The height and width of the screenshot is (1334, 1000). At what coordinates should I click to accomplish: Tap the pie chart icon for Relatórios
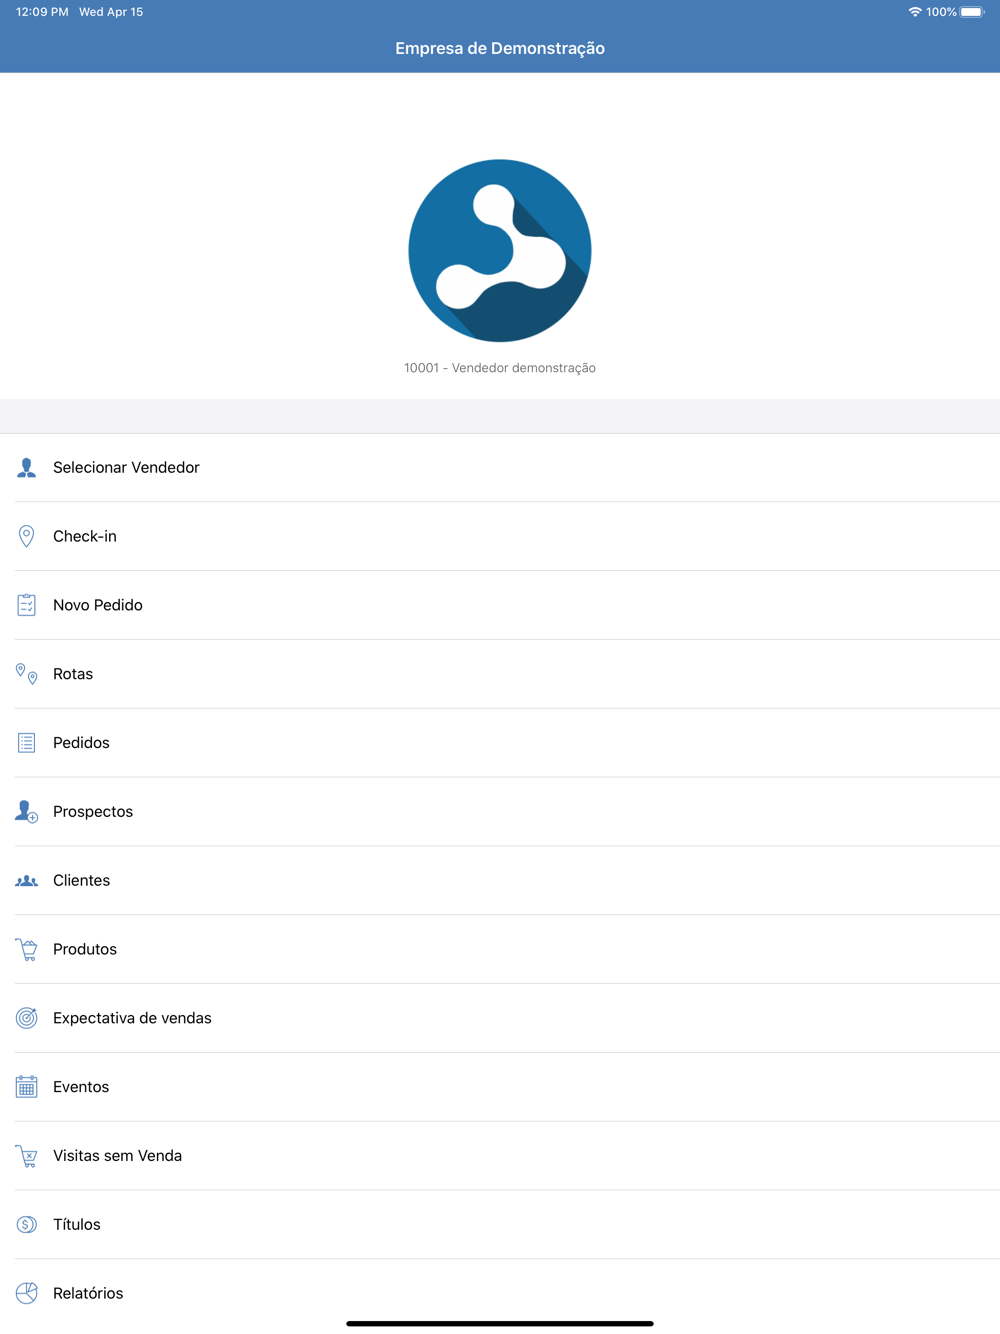click(x=27, y=1293)
